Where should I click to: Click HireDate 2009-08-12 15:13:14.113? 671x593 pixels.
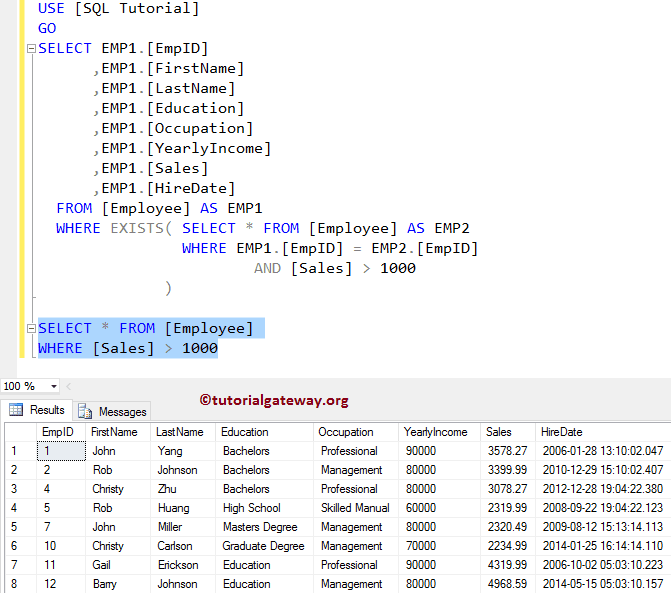pos(603,527)
